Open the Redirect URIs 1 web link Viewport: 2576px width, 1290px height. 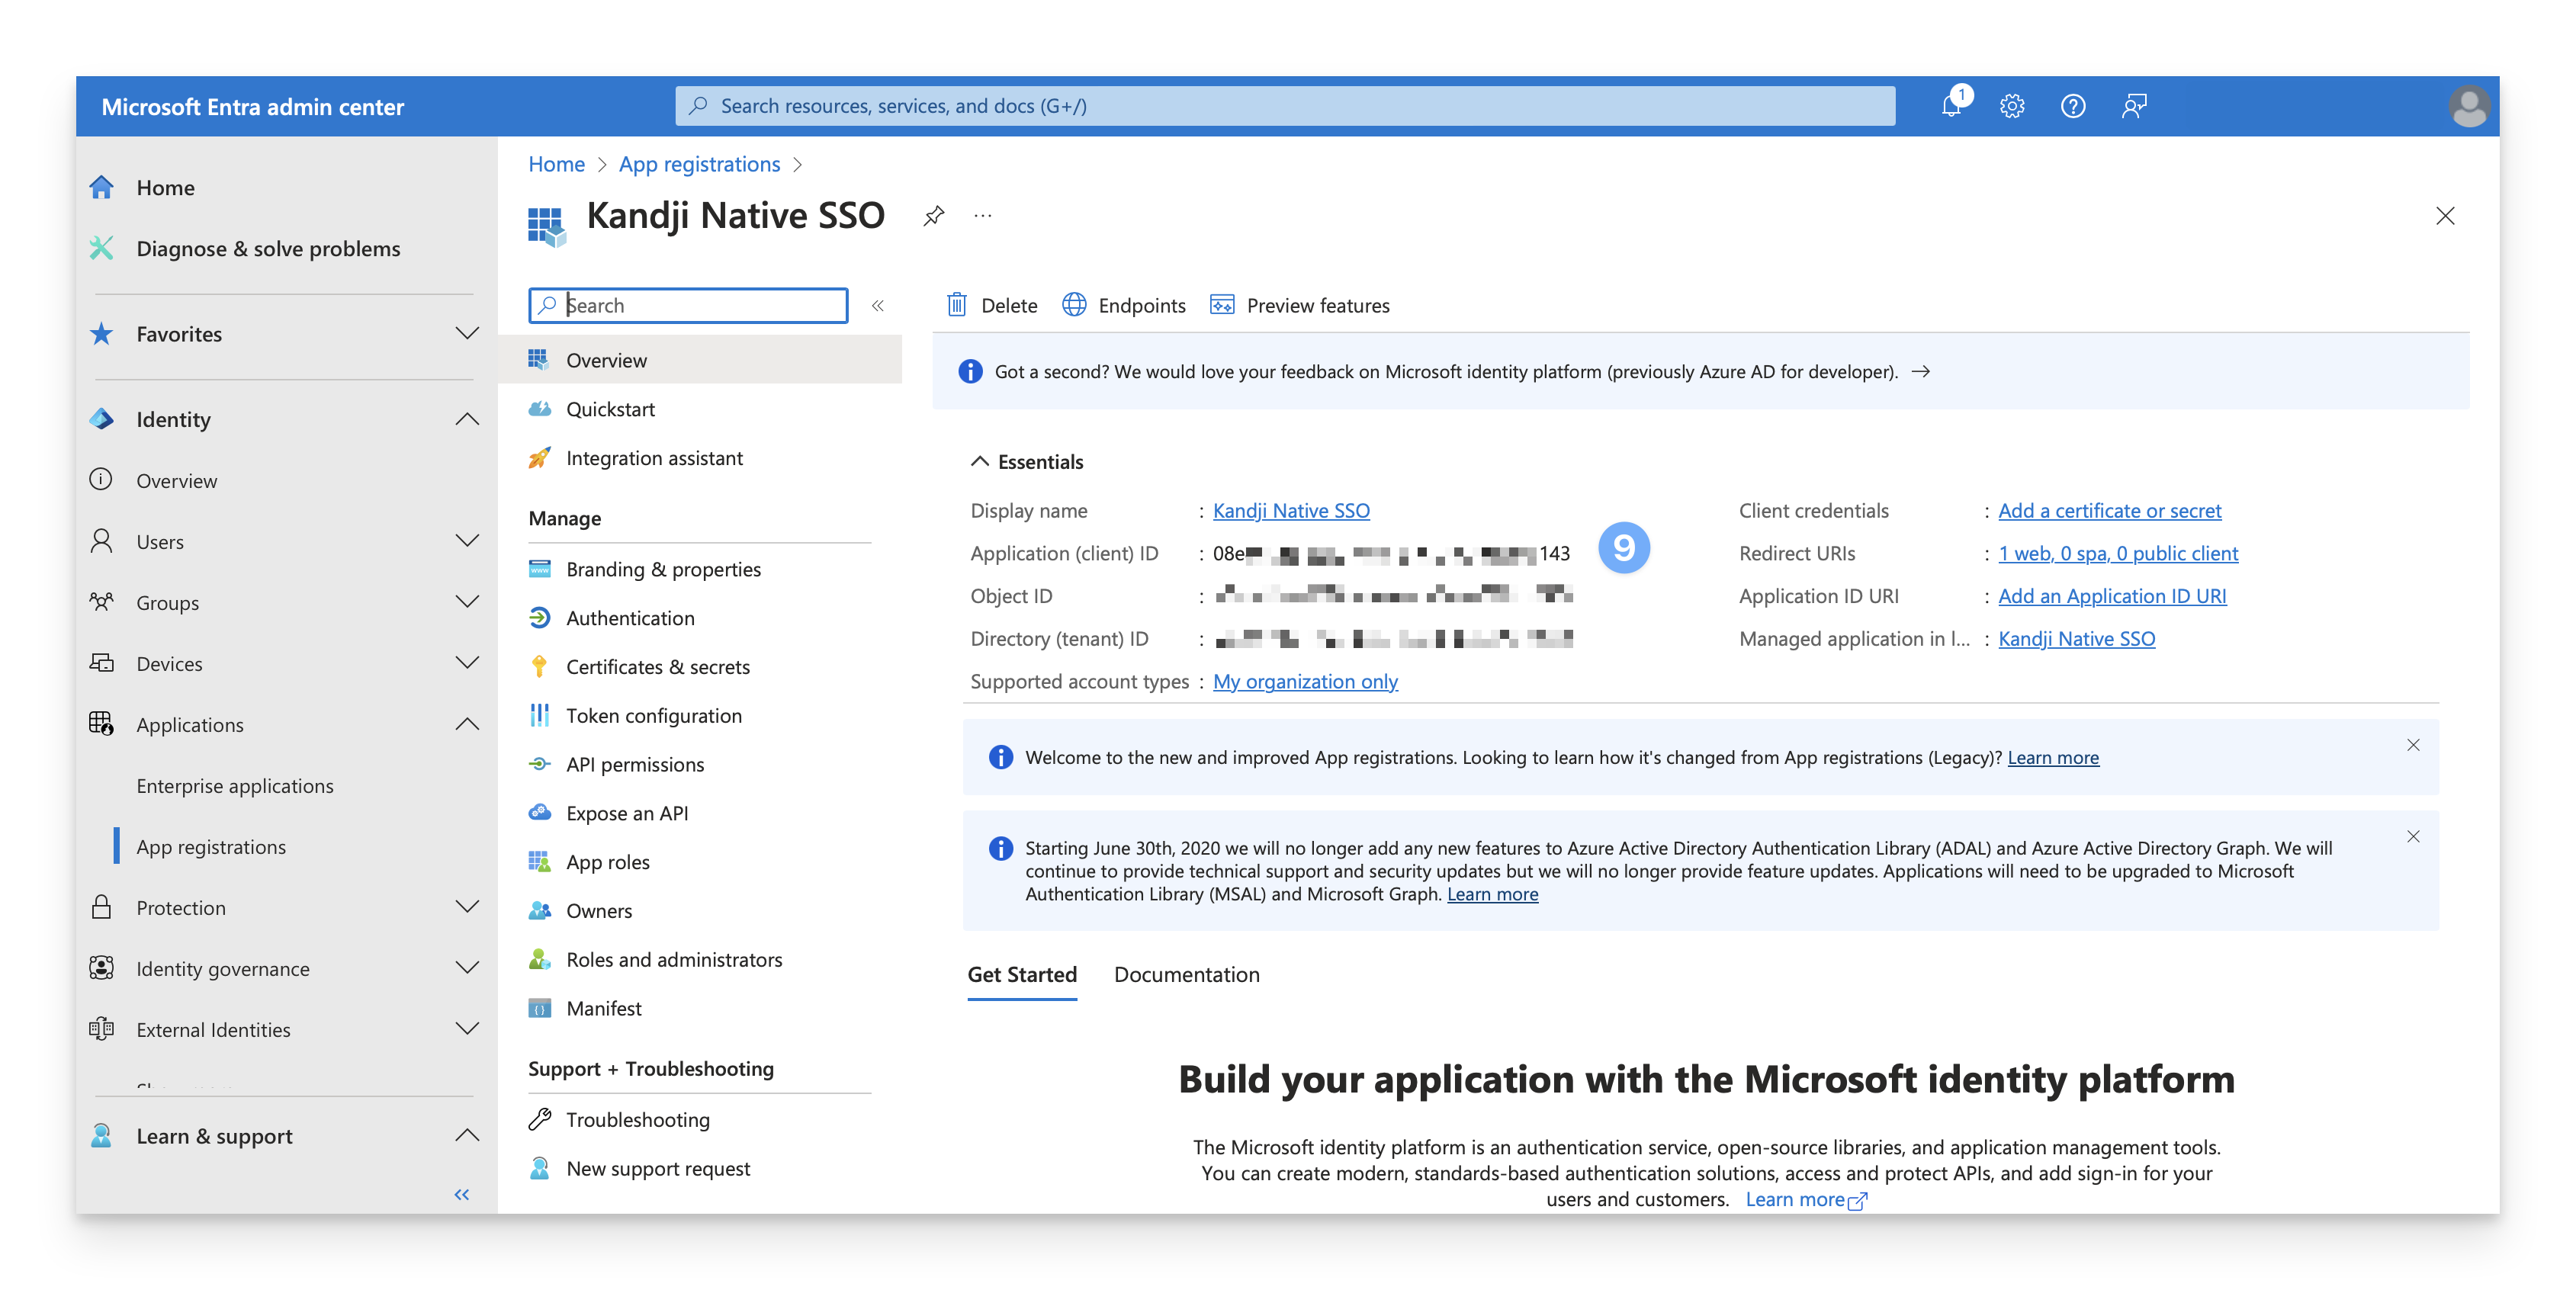pyautogui.click(x=2118, y=553)
